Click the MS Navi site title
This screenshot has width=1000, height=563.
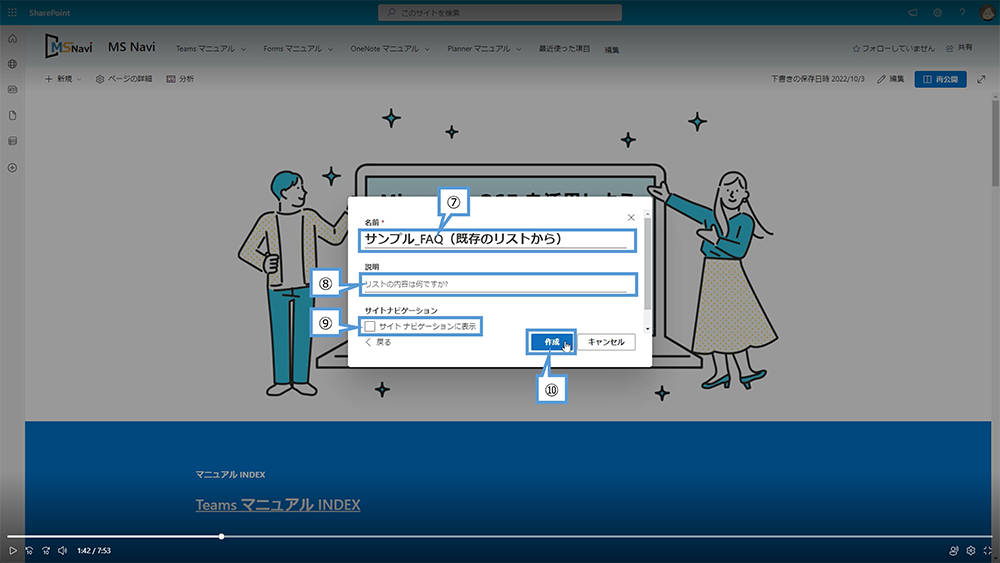131,47
